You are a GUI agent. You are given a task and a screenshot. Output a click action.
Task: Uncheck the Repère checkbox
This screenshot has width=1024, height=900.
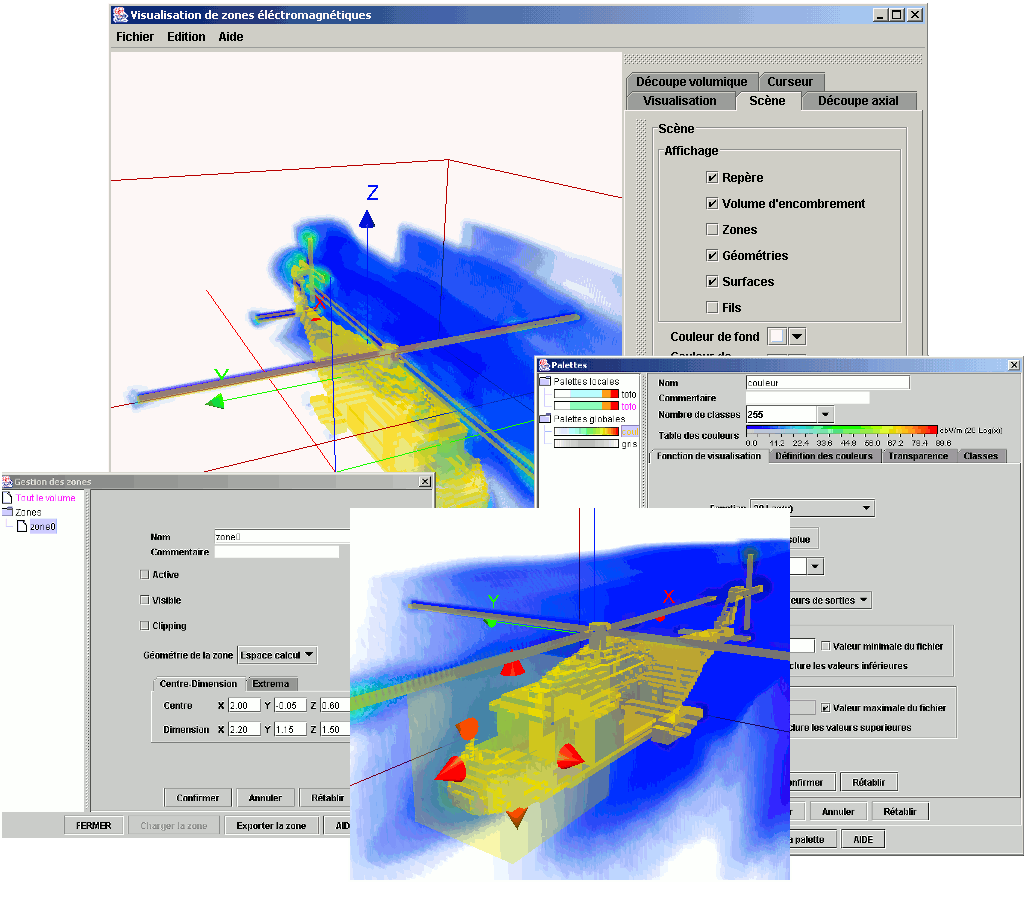(x=712, y=178)
